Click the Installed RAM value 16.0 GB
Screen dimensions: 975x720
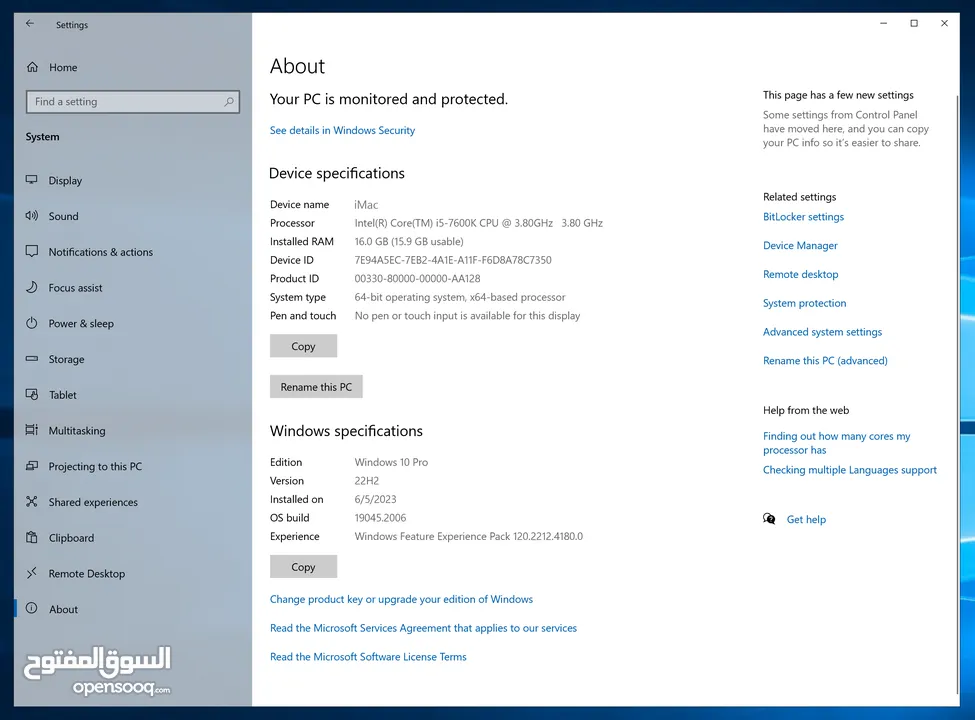pos(409,241)
